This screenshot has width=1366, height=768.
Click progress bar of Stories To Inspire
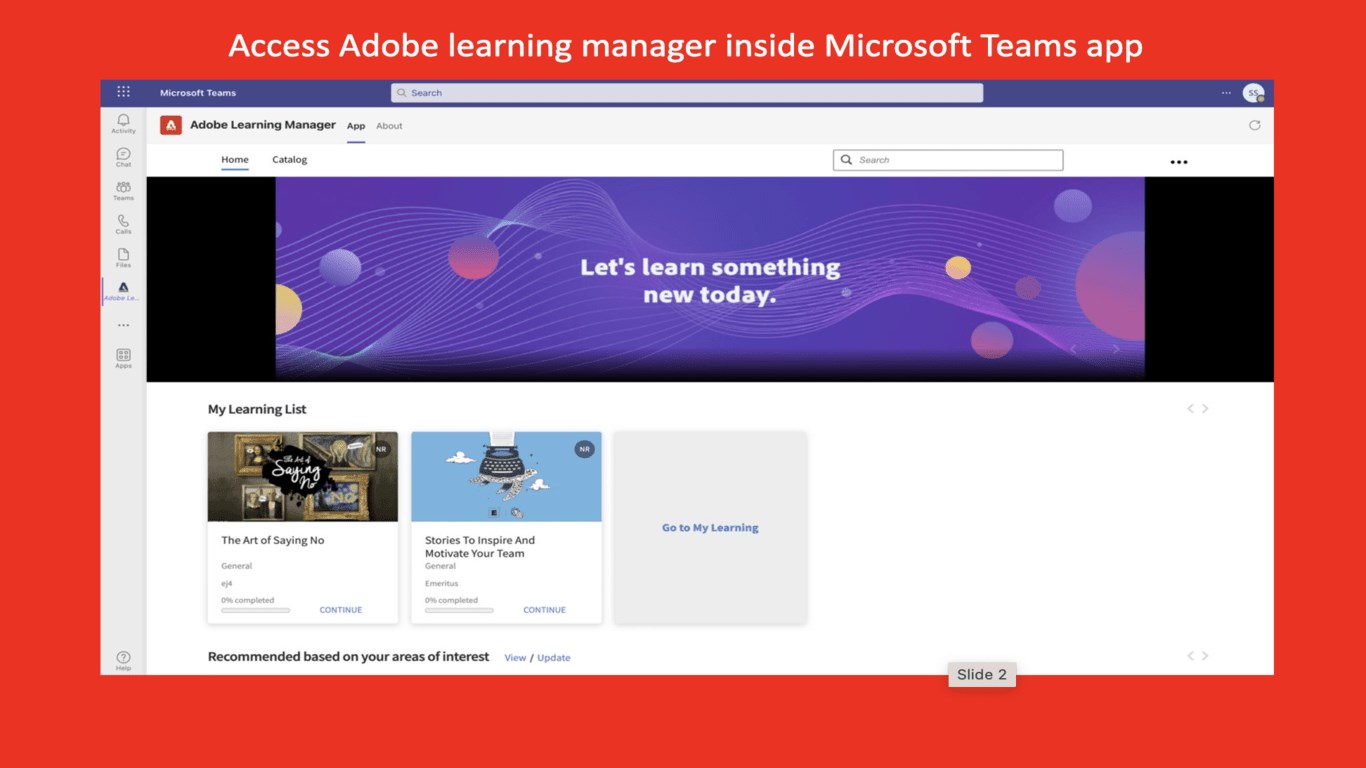459,610
